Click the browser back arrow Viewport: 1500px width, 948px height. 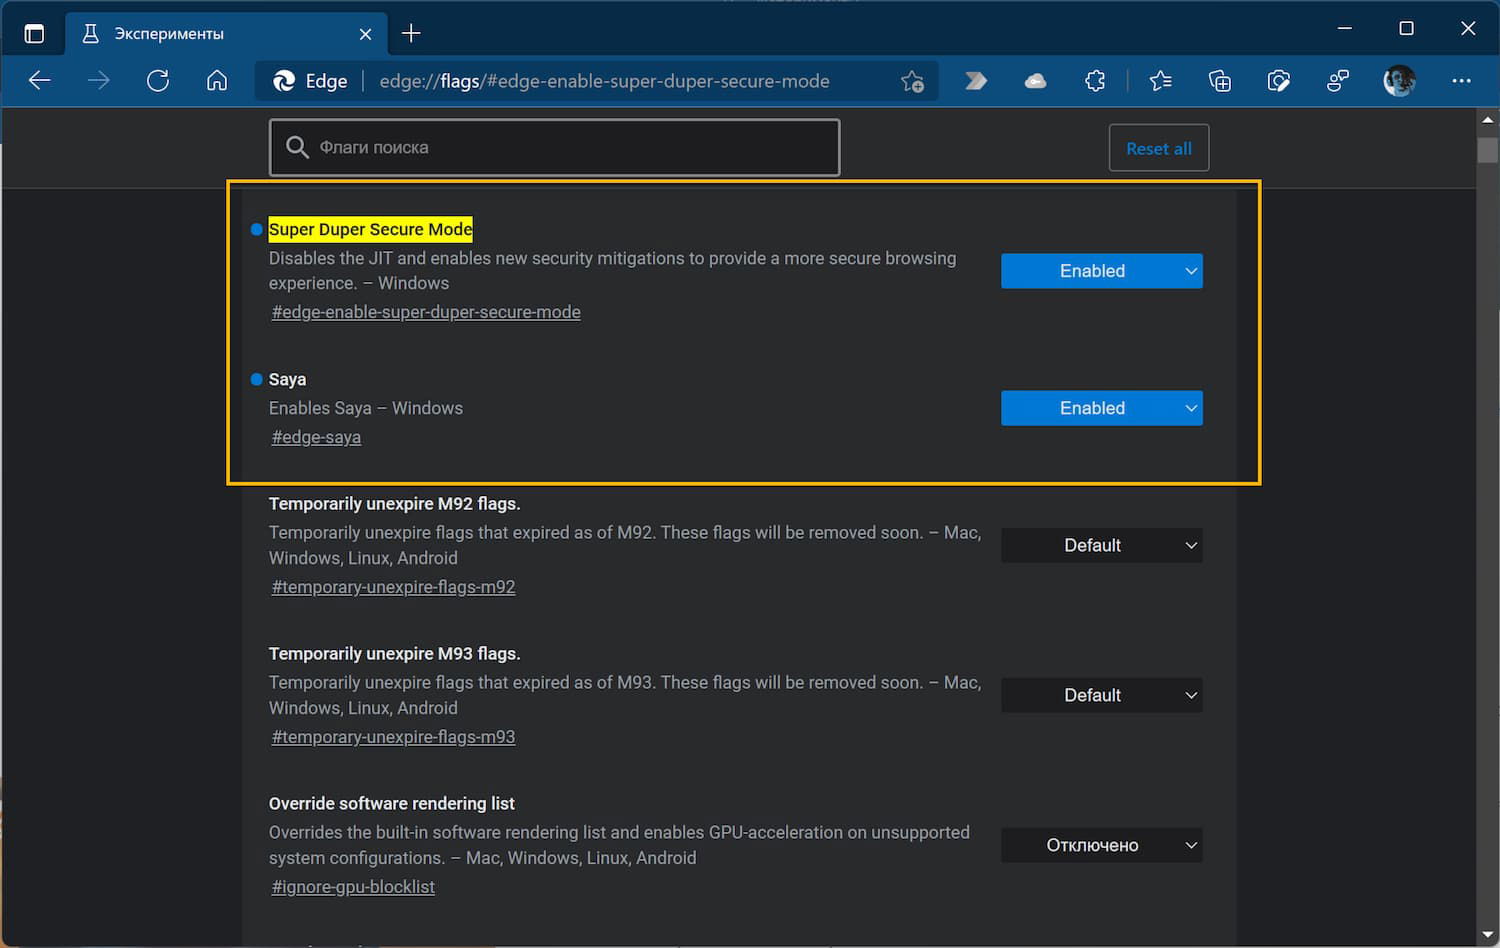coord(40,81)
